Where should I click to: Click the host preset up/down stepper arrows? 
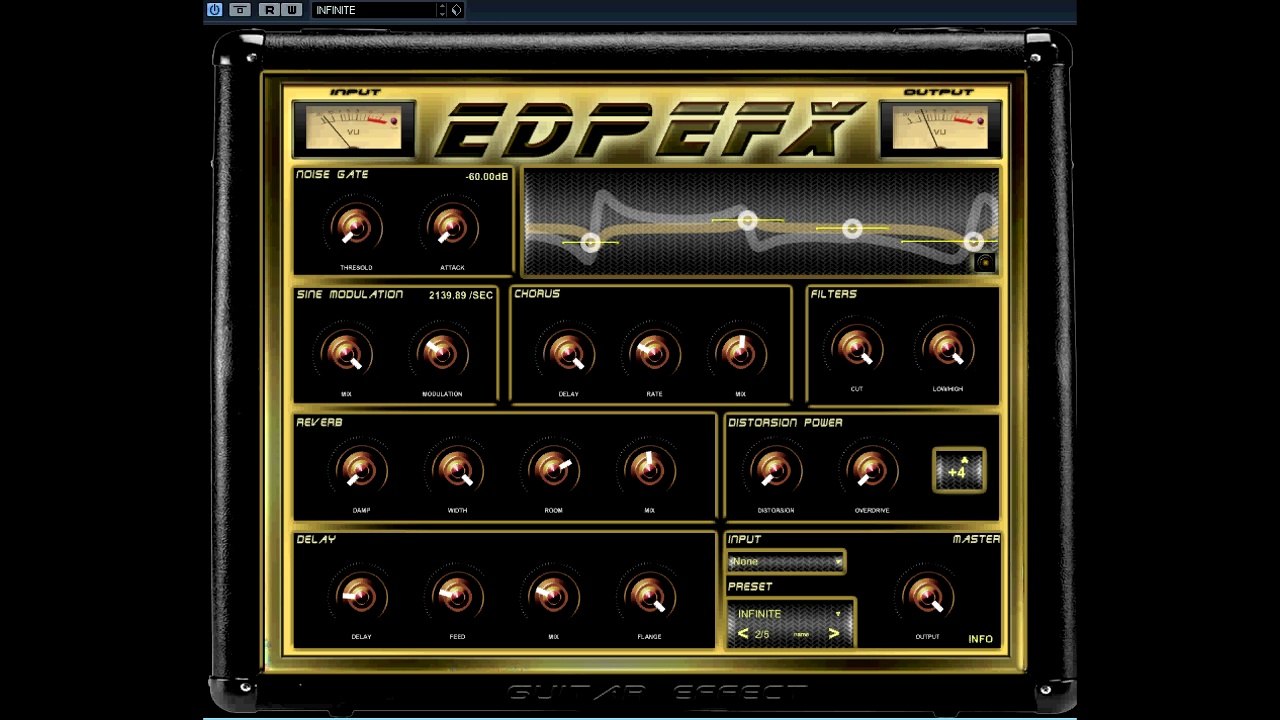442,10
